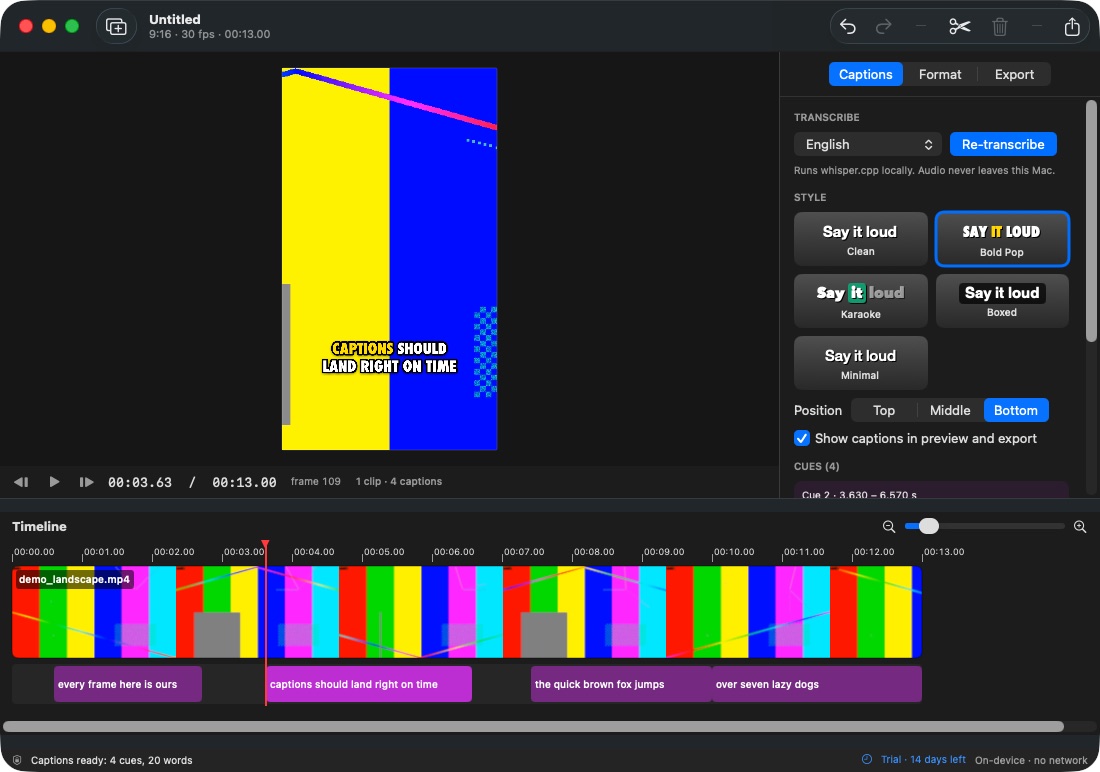
Task: Click the captions panel vertical scrollbar
Action: [1091, 221]
